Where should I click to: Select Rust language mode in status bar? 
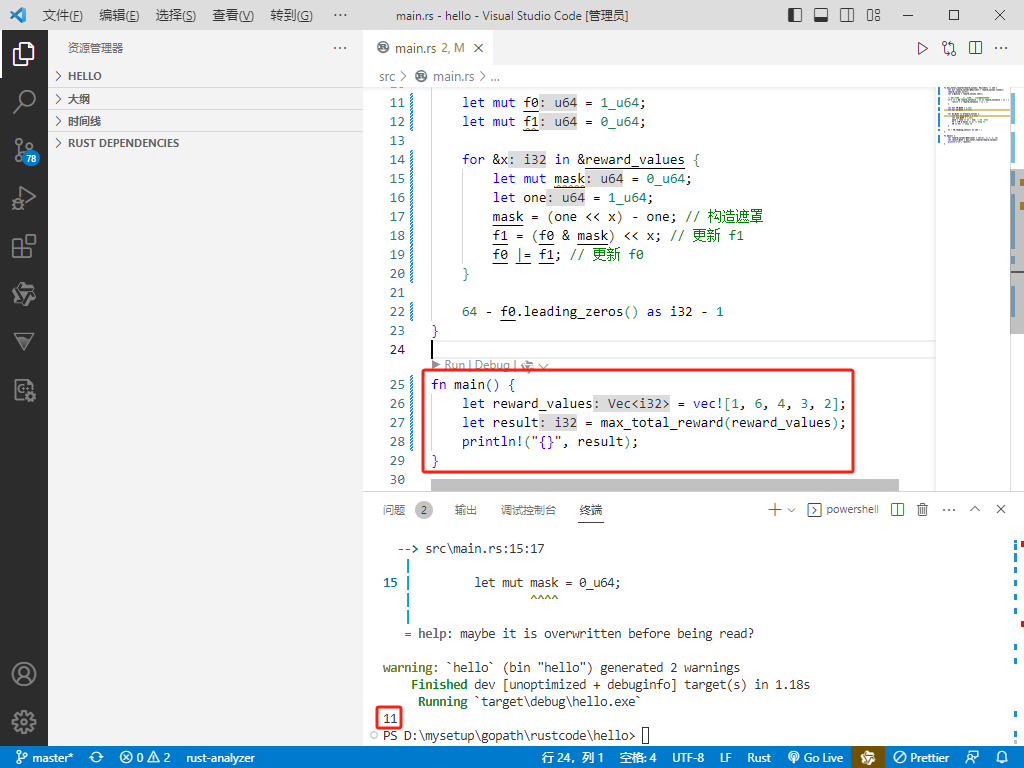pyautogui.click(x=759, y=758)
